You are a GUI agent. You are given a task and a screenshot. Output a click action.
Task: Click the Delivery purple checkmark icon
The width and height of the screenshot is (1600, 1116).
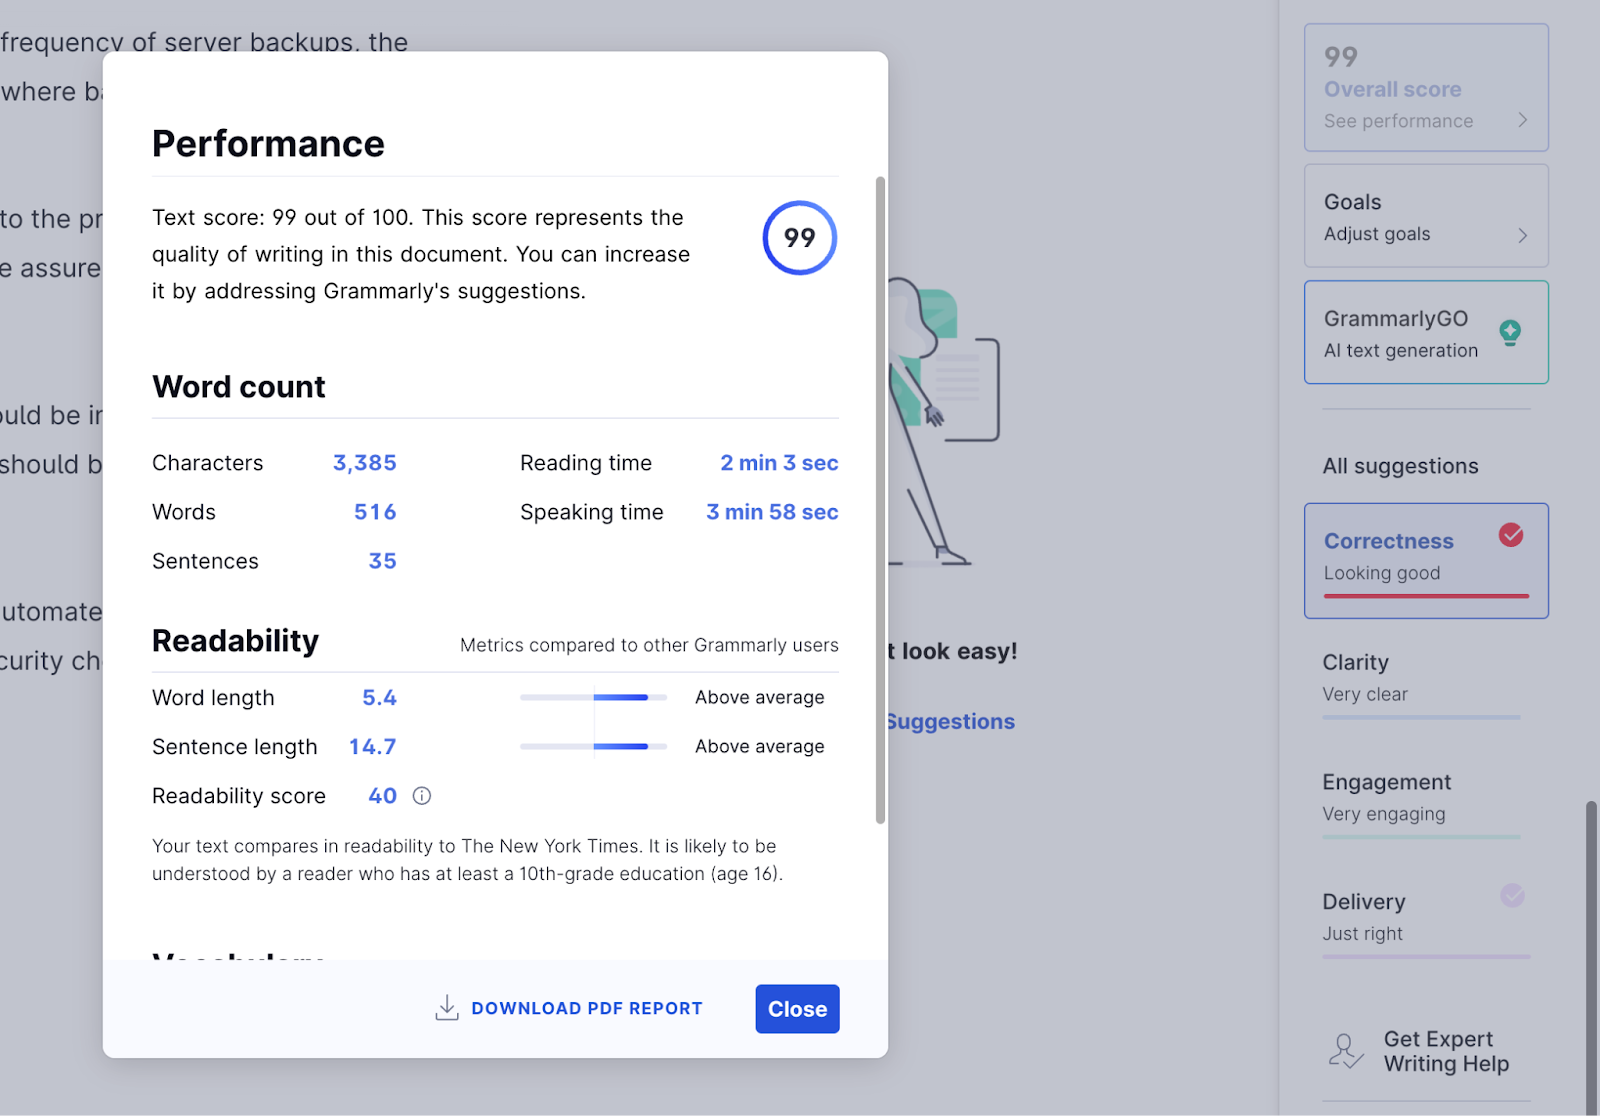(x=1512, y=895)
